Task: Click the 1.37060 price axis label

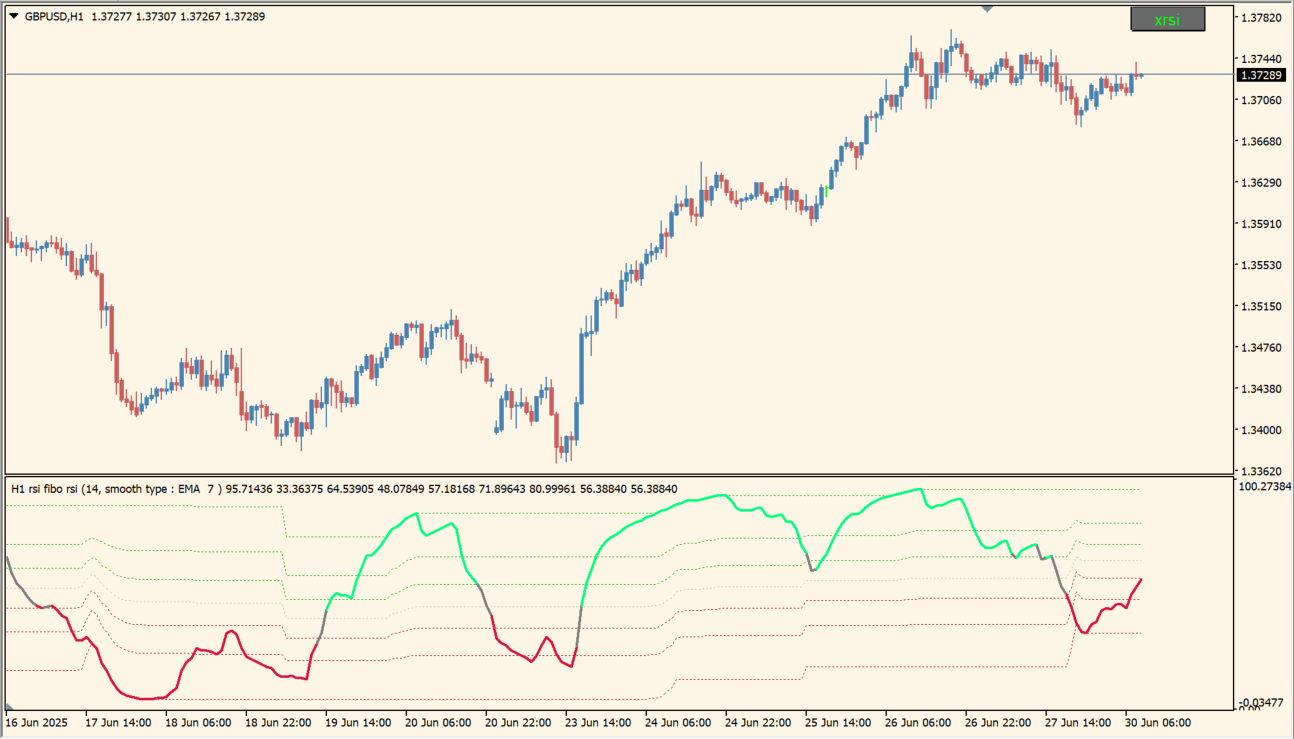Action: coord(1261,100)
